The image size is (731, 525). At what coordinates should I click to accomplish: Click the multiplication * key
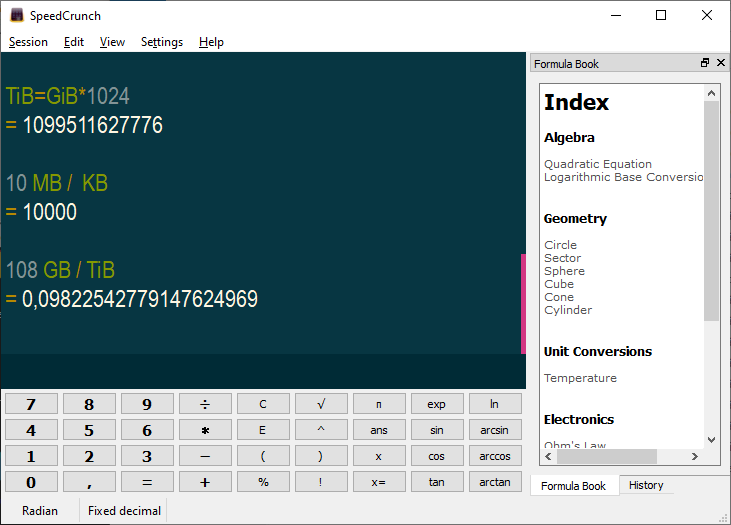click(205, 430)
